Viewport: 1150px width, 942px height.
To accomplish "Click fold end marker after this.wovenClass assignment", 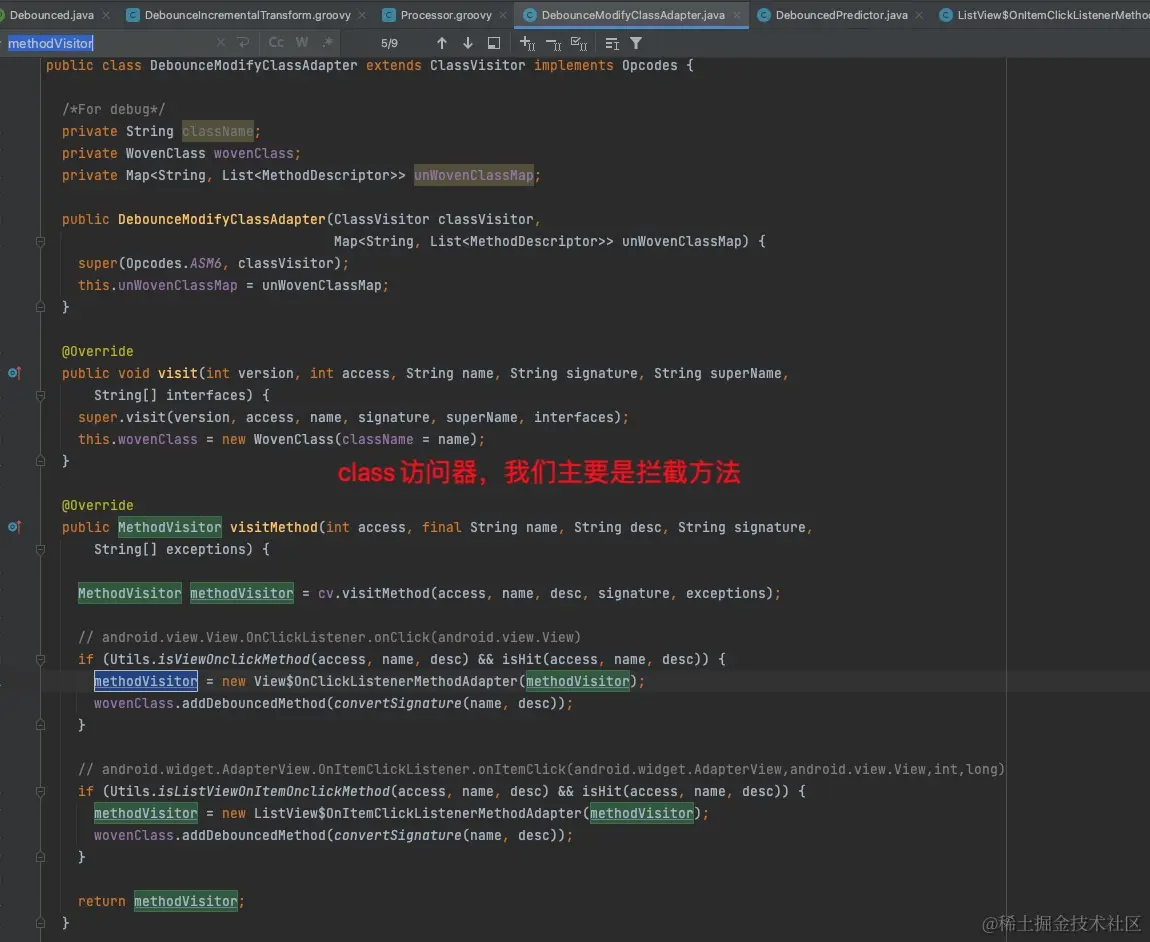I will [x=40, y=461].
